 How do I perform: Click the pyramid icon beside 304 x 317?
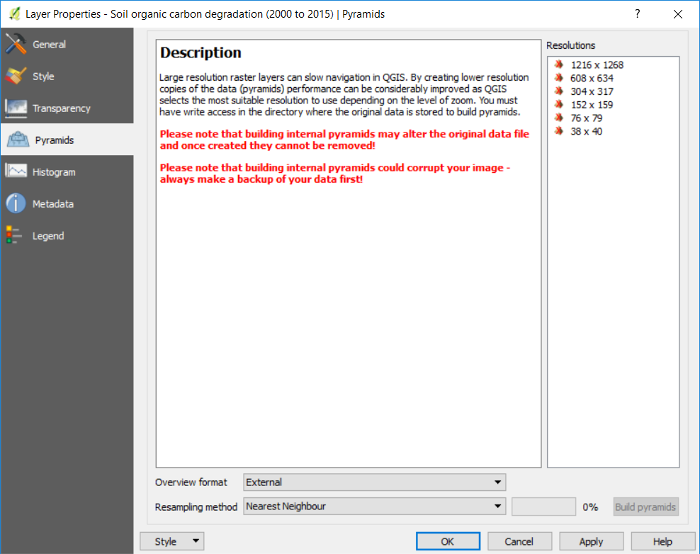tap(558, 91)
